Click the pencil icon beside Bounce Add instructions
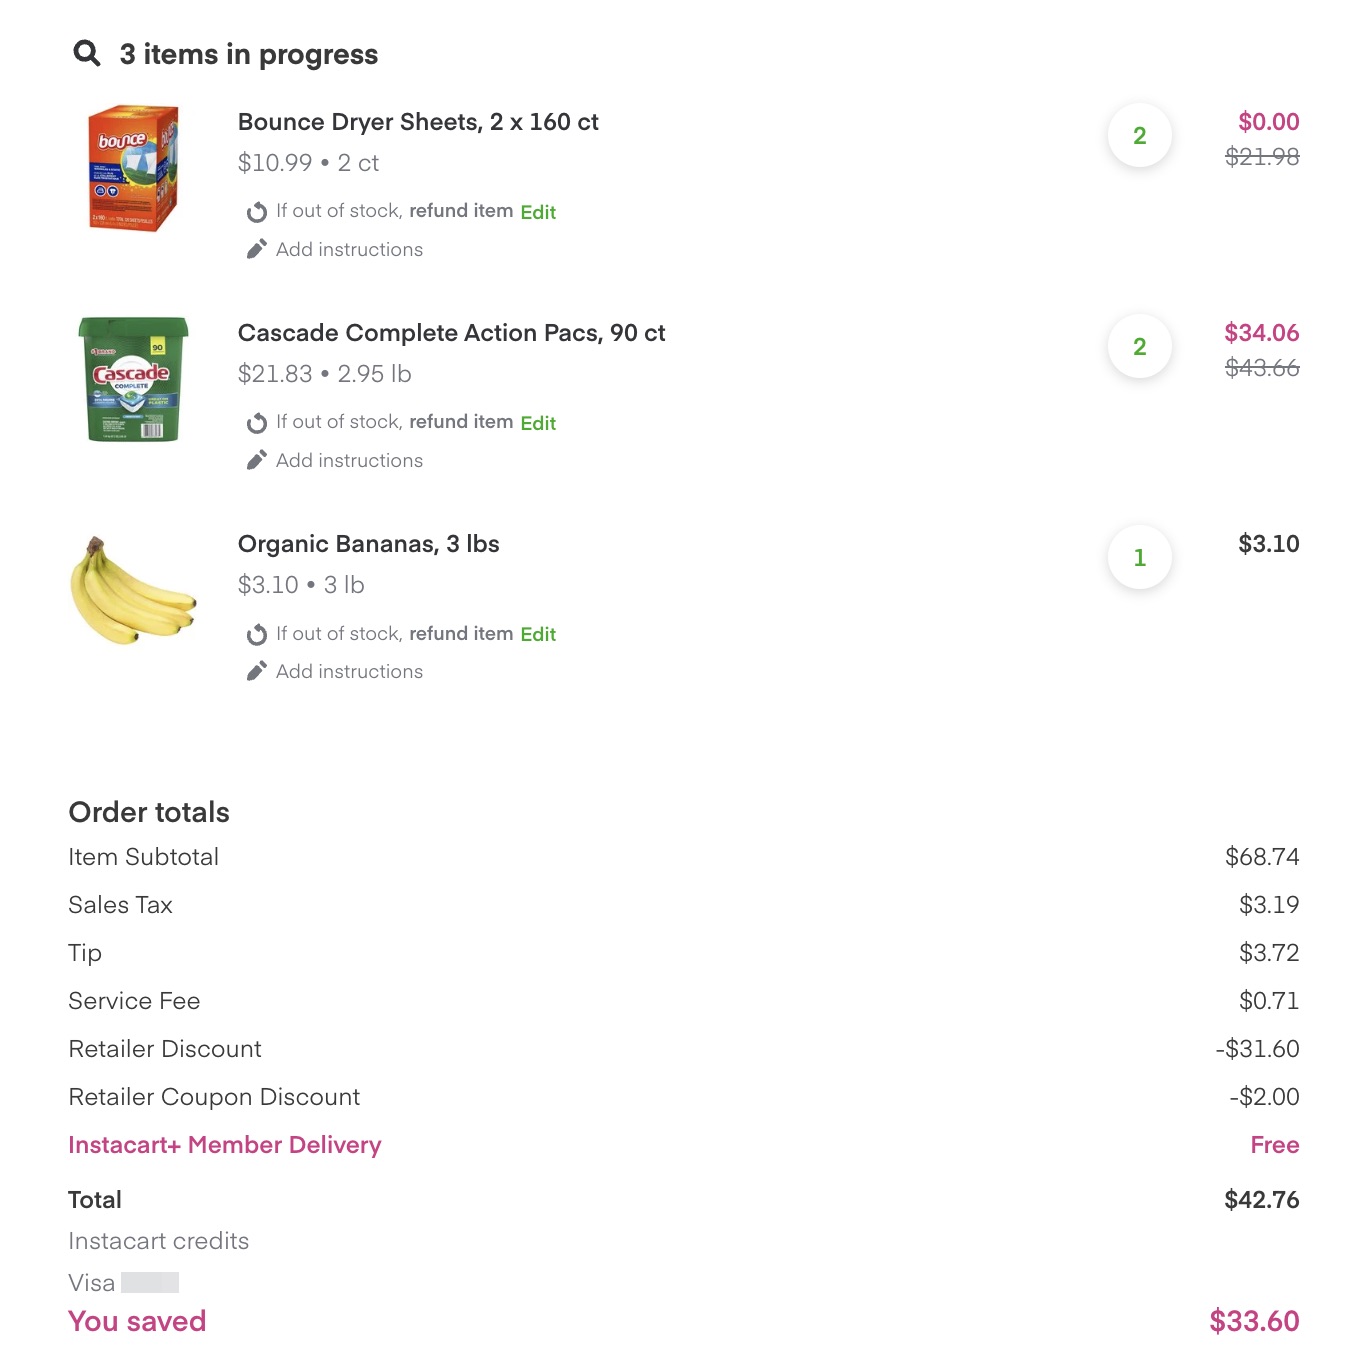 (257, 248)
